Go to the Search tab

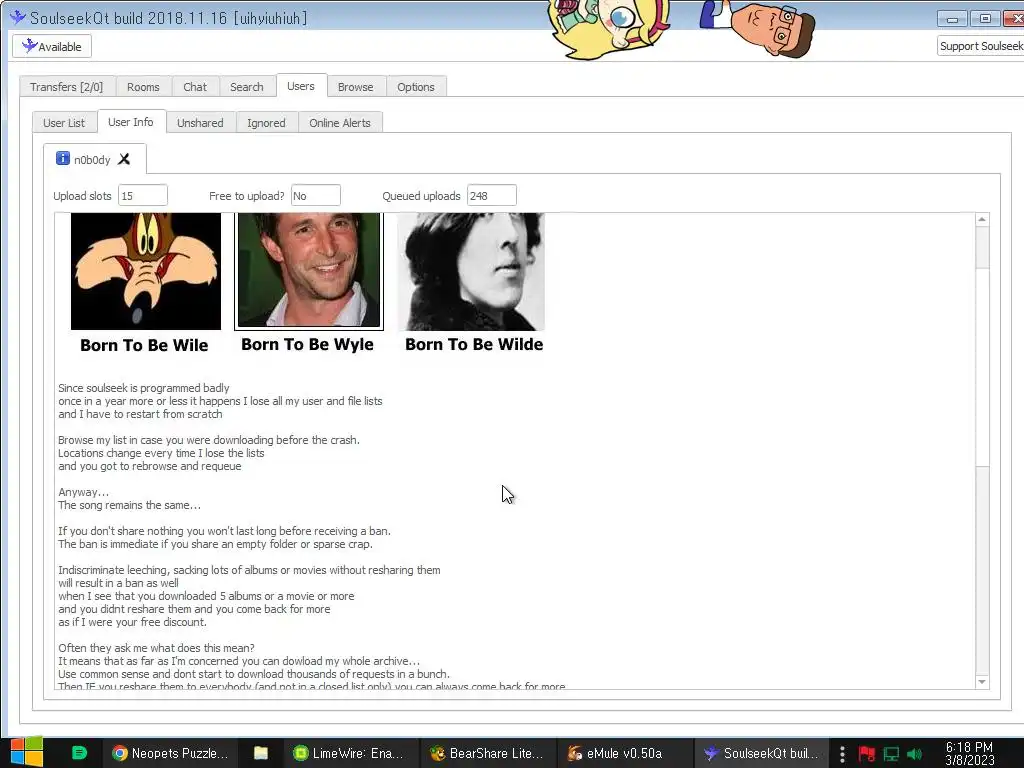(x=247, y=87)
